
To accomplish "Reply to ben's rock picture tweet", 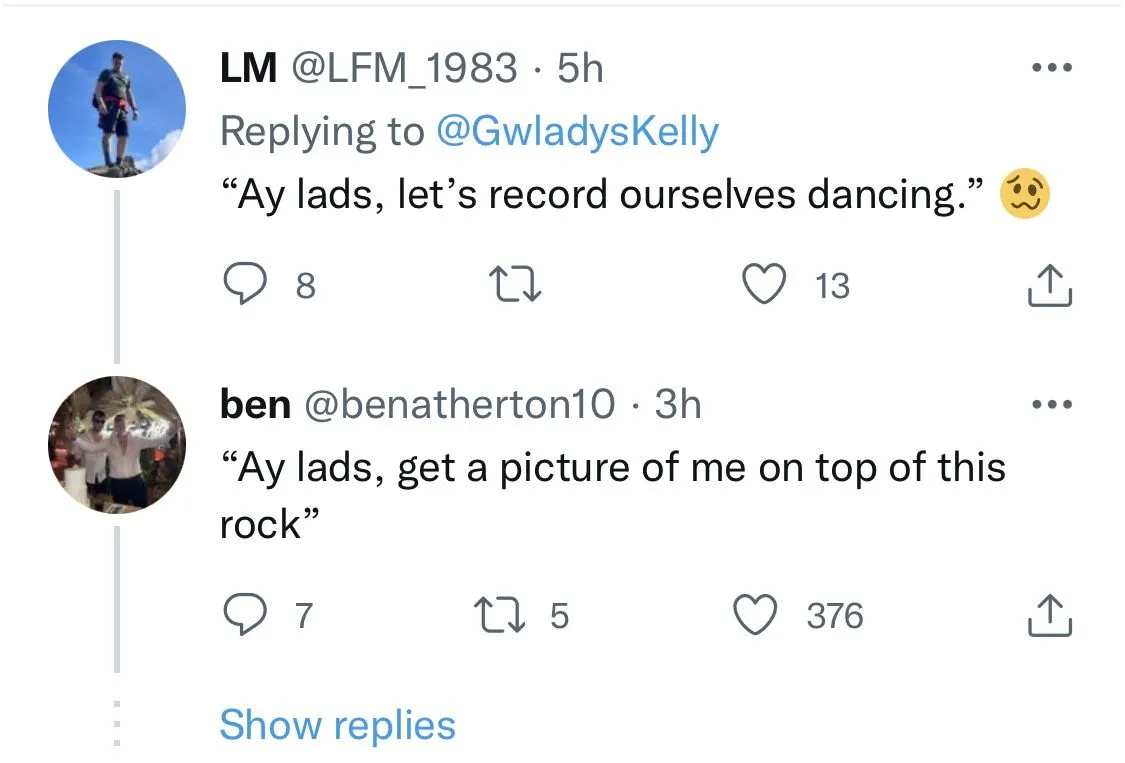I will [x=242, y=615].
